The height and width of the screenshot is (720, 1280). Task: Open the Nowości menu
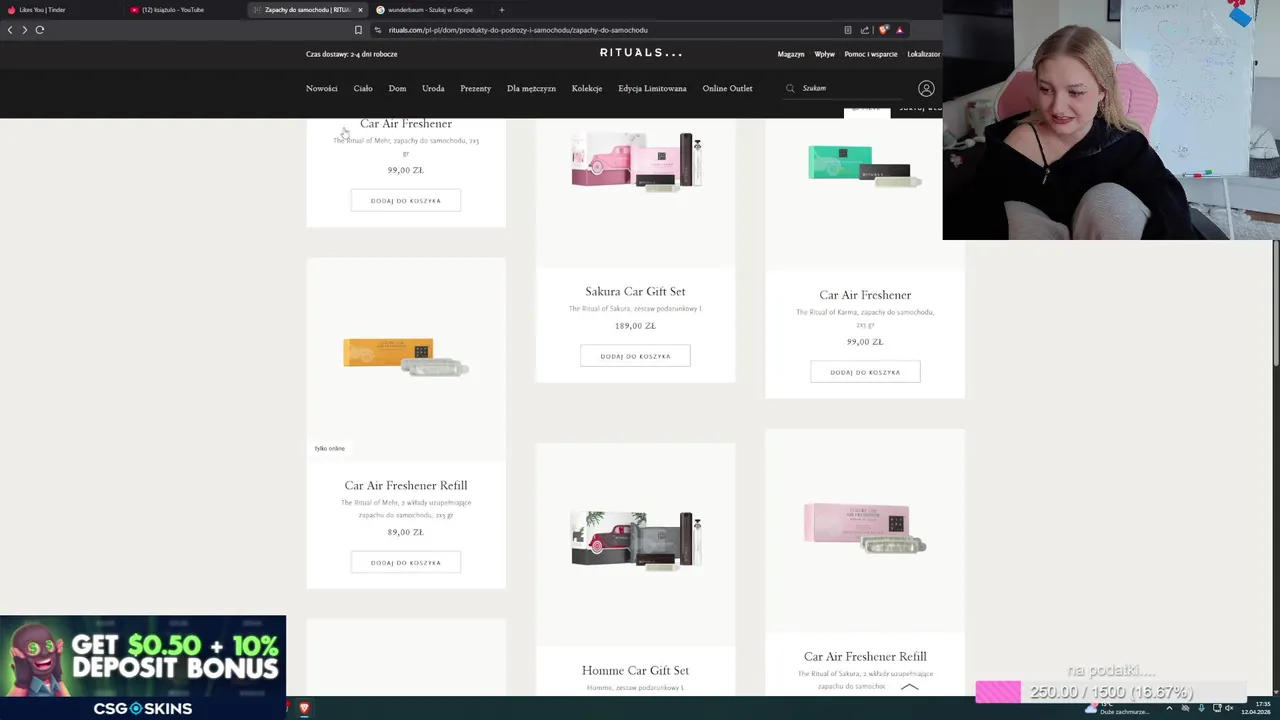(x=322, y=88)
